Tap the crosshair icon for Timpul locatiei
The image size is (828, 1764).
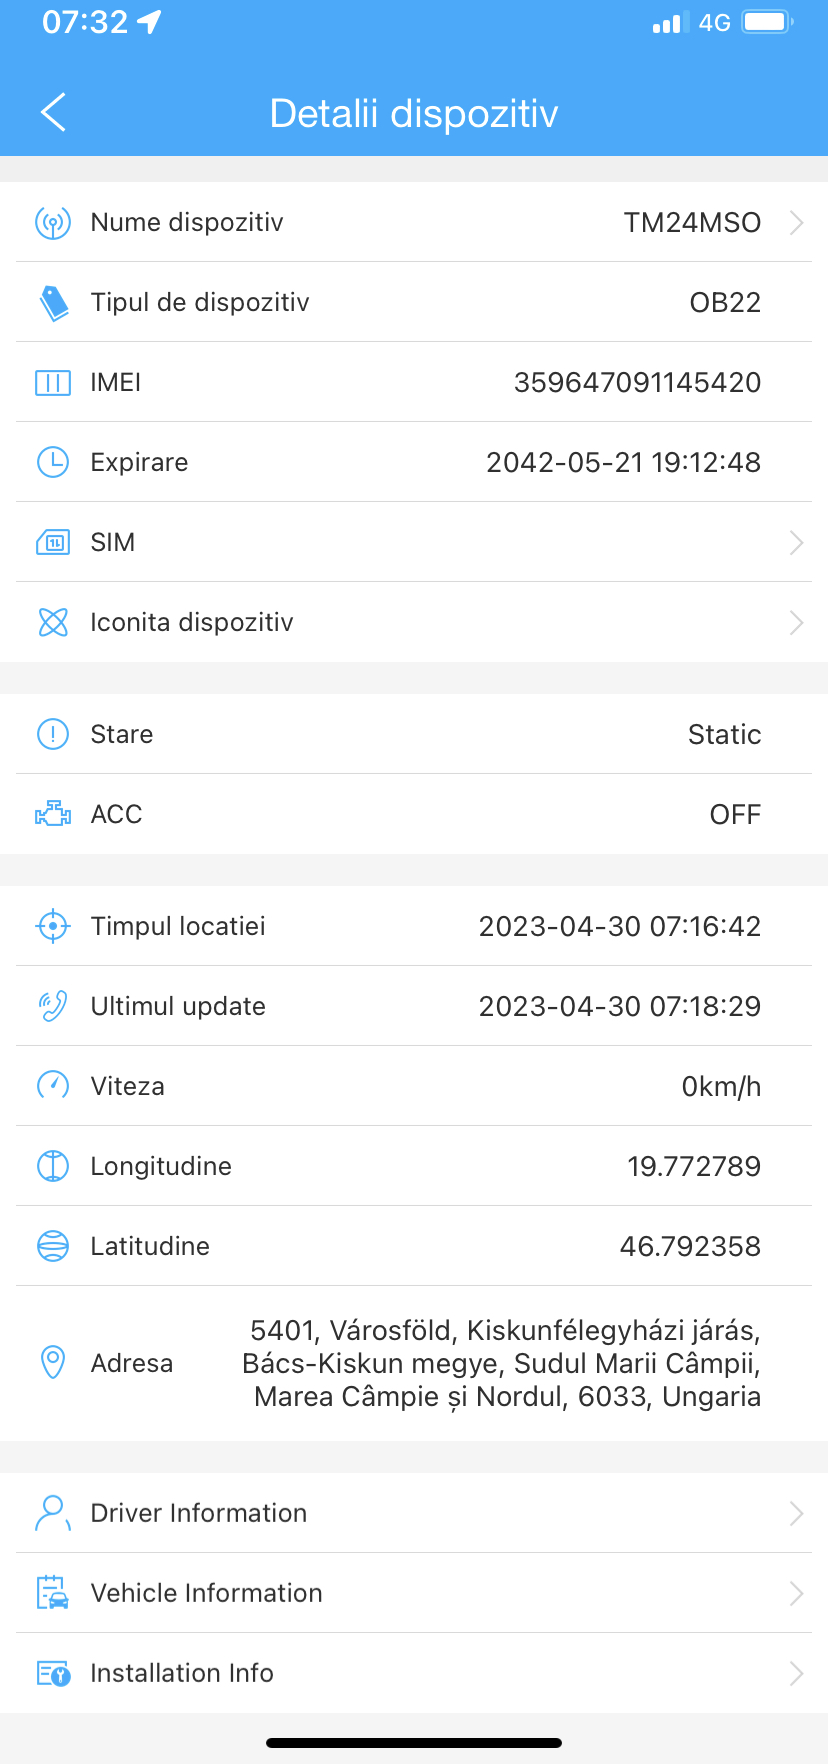point(53,926)
